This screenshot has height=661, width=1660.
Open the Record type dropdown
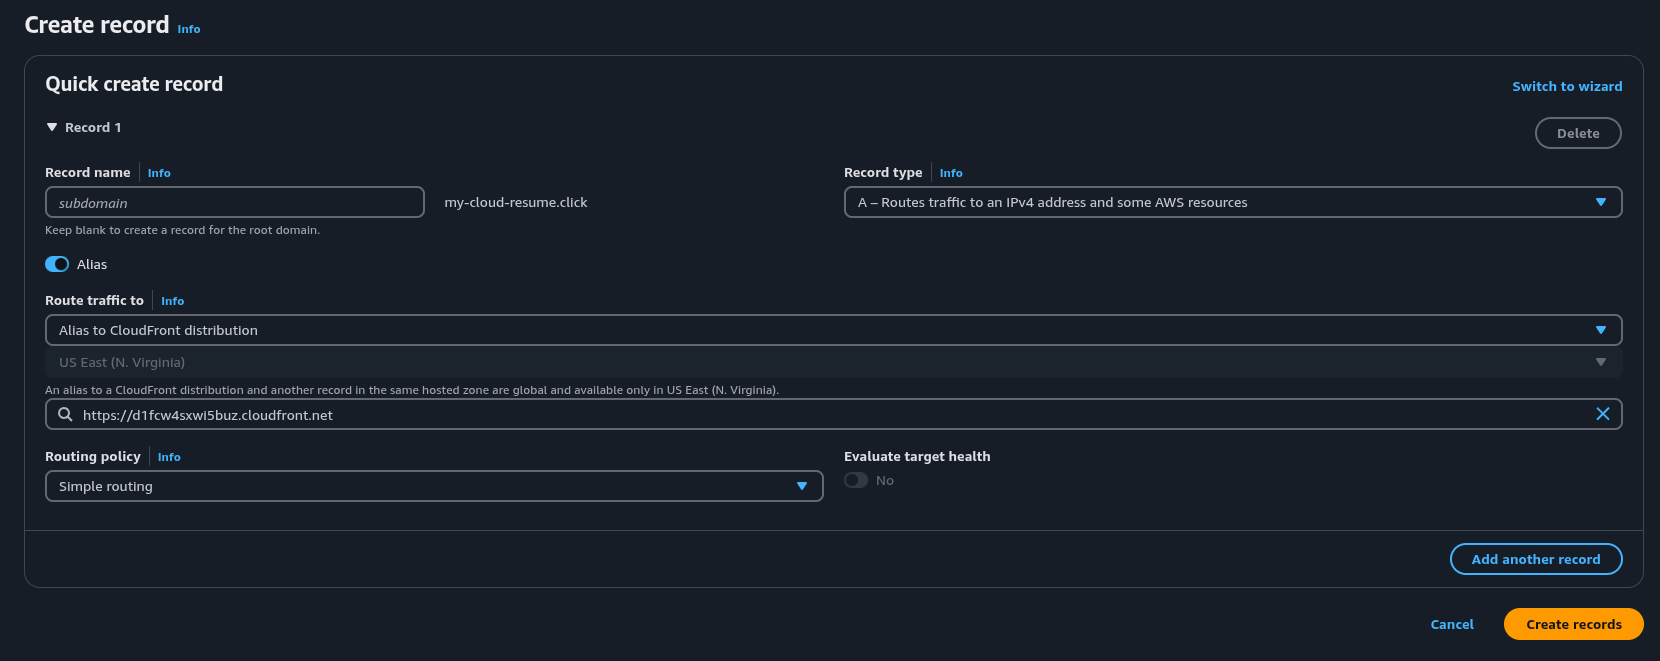pyautogui.click(x=1232, y=202)
